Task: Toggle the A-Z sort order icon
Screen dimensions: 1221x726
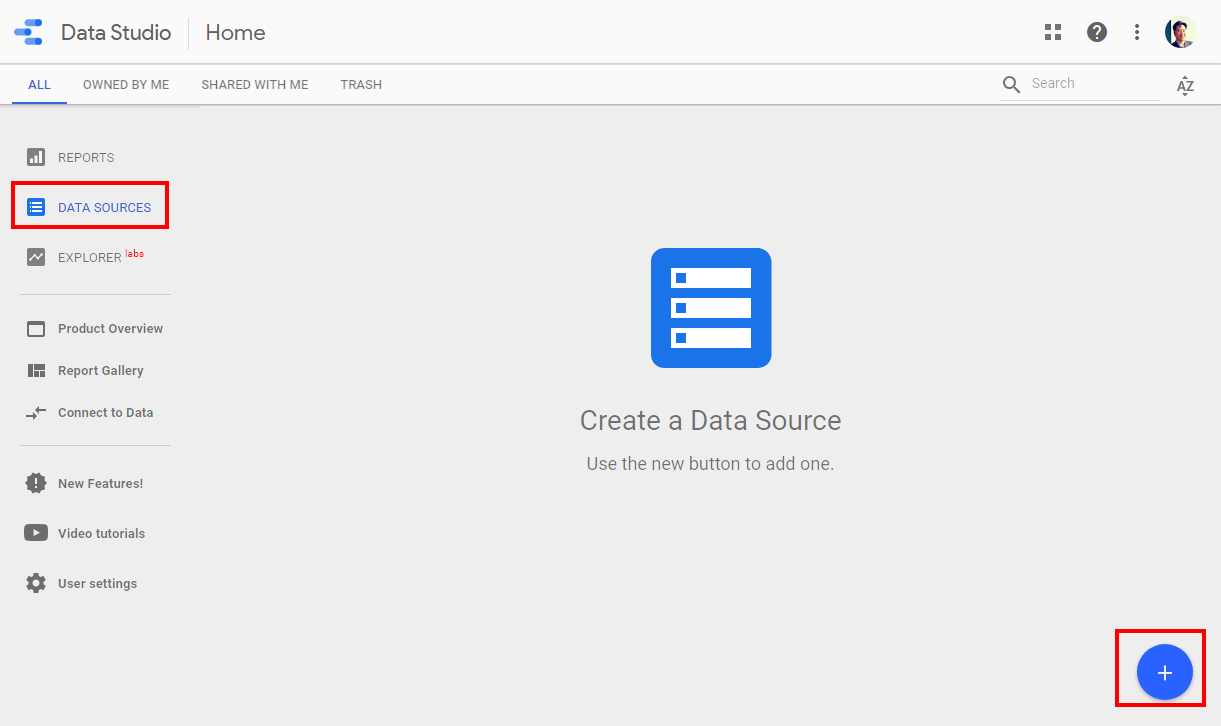Action: pos(1185,85)
